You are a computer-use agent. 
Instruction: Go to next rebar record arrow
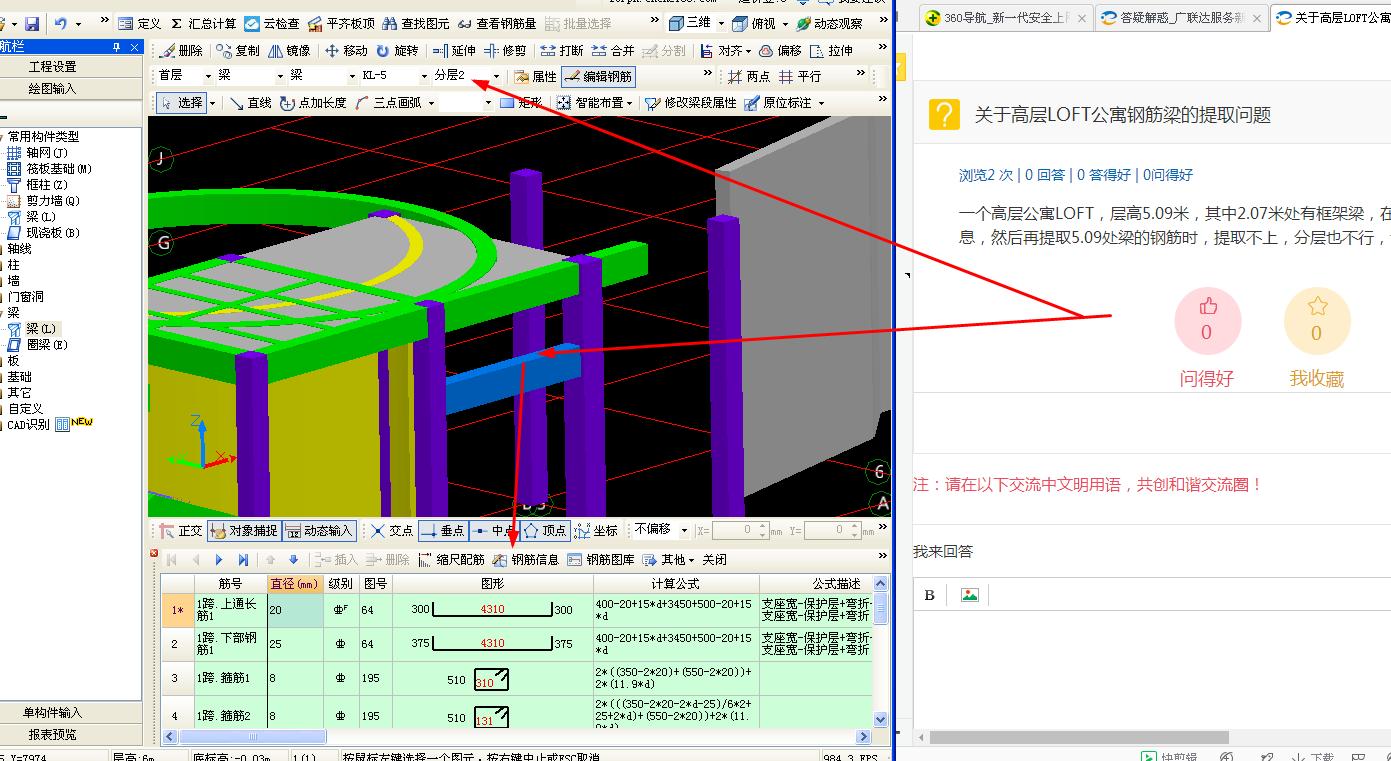(219, 560)
